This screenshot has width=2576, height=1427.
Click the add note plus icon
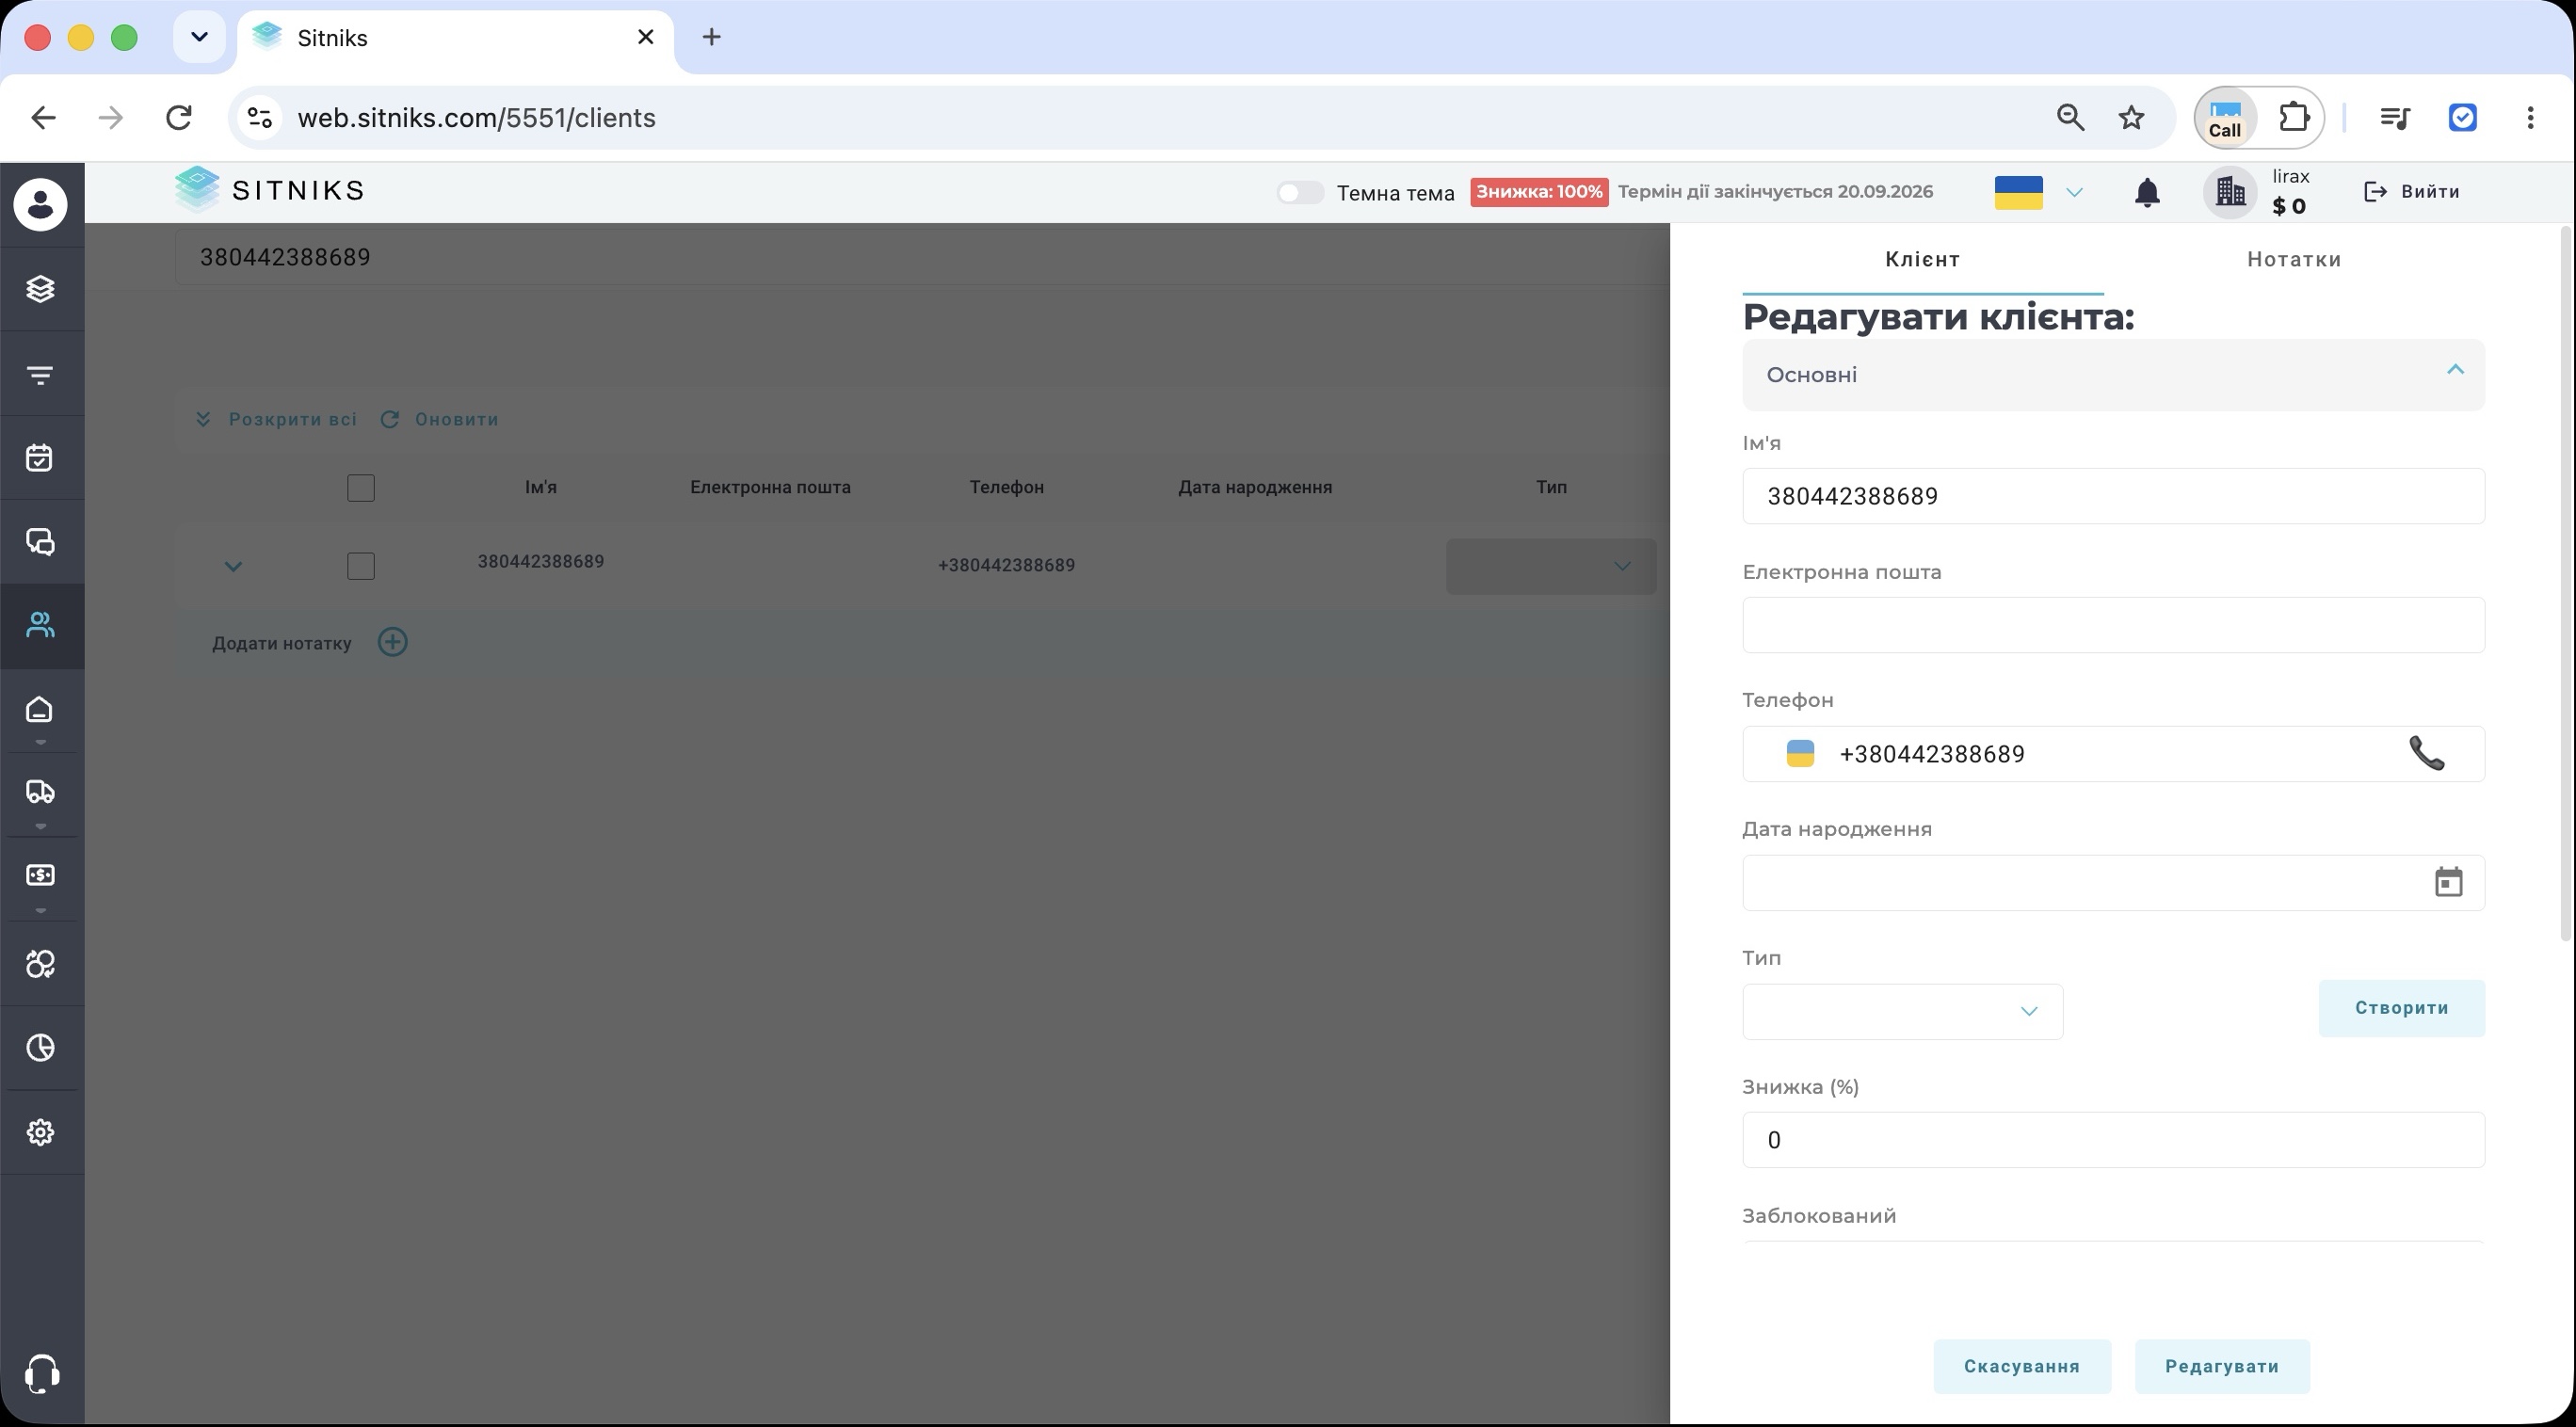(x=392, y=642)
